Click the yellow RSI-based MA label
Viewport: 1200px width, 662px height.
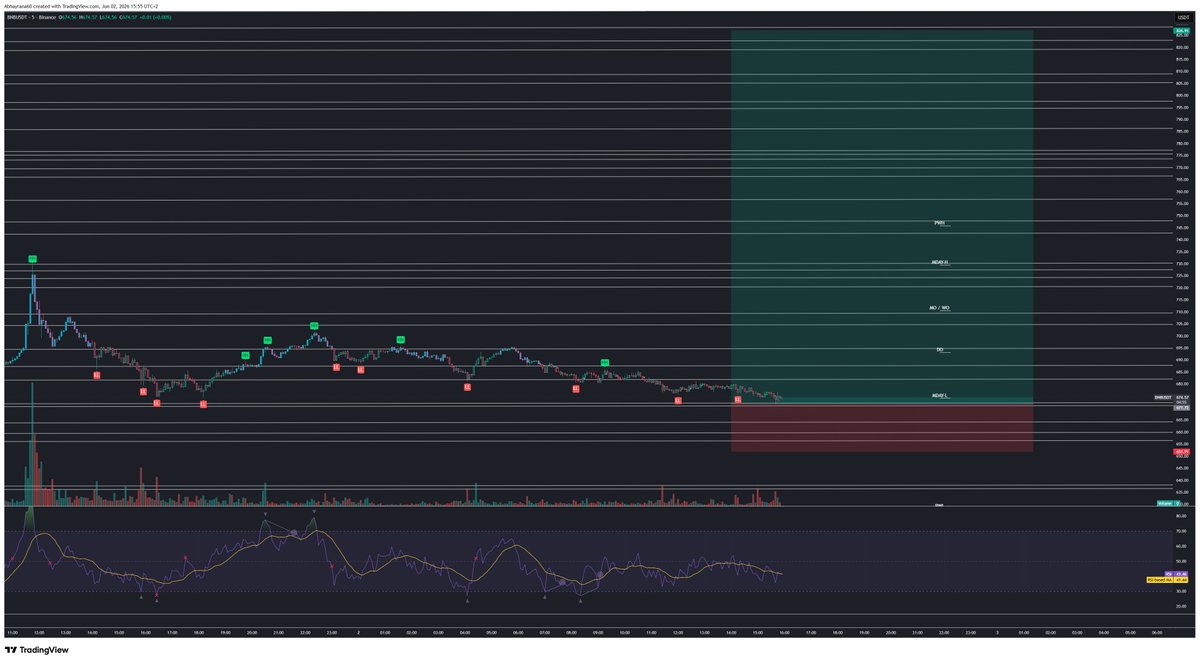pyautogui.click(x=1167, y=580)
